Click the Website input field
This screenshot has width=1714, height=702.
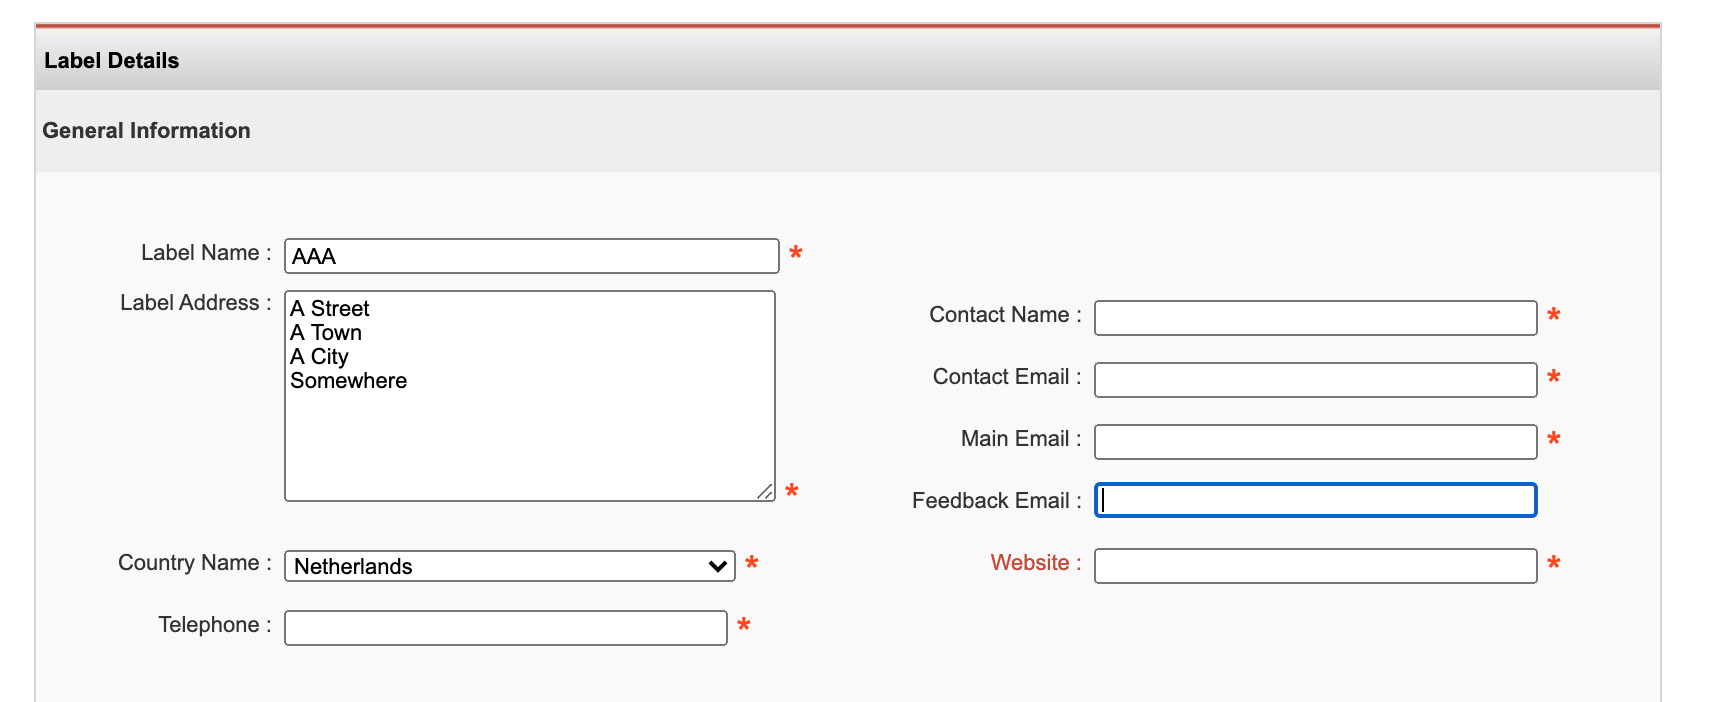pyautogui.click(x=1315, y=566)
